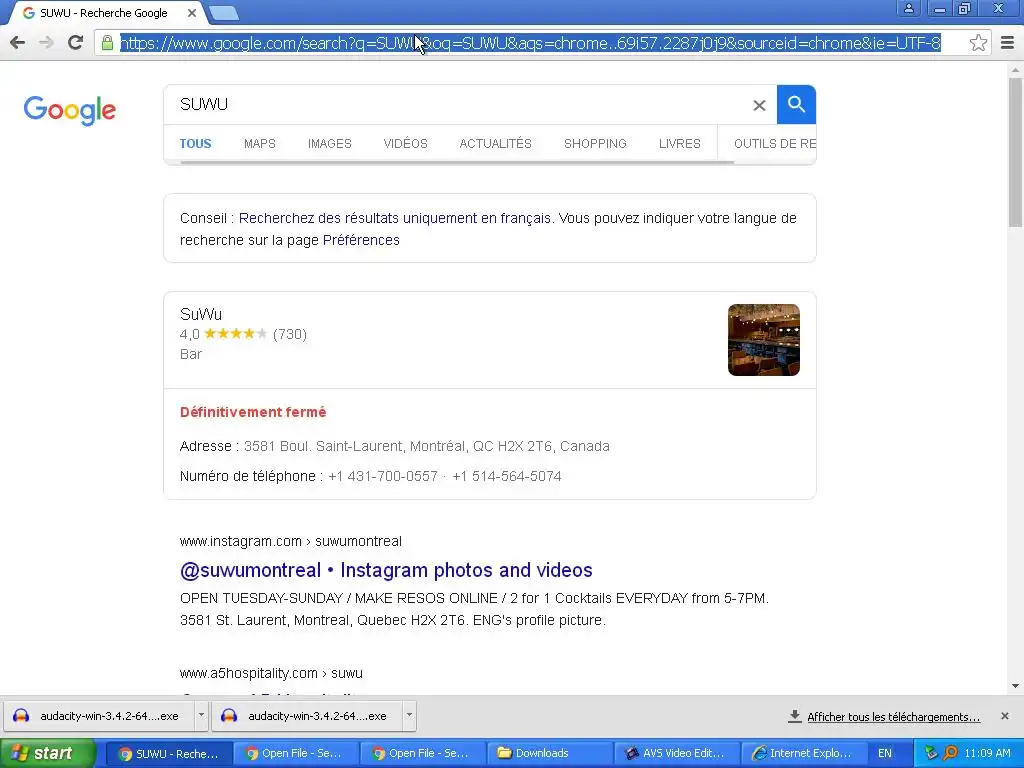Close the SUWU - Recherche Google tab
The width and height of the screenshot is (1024, 768).
click(191, 13)
